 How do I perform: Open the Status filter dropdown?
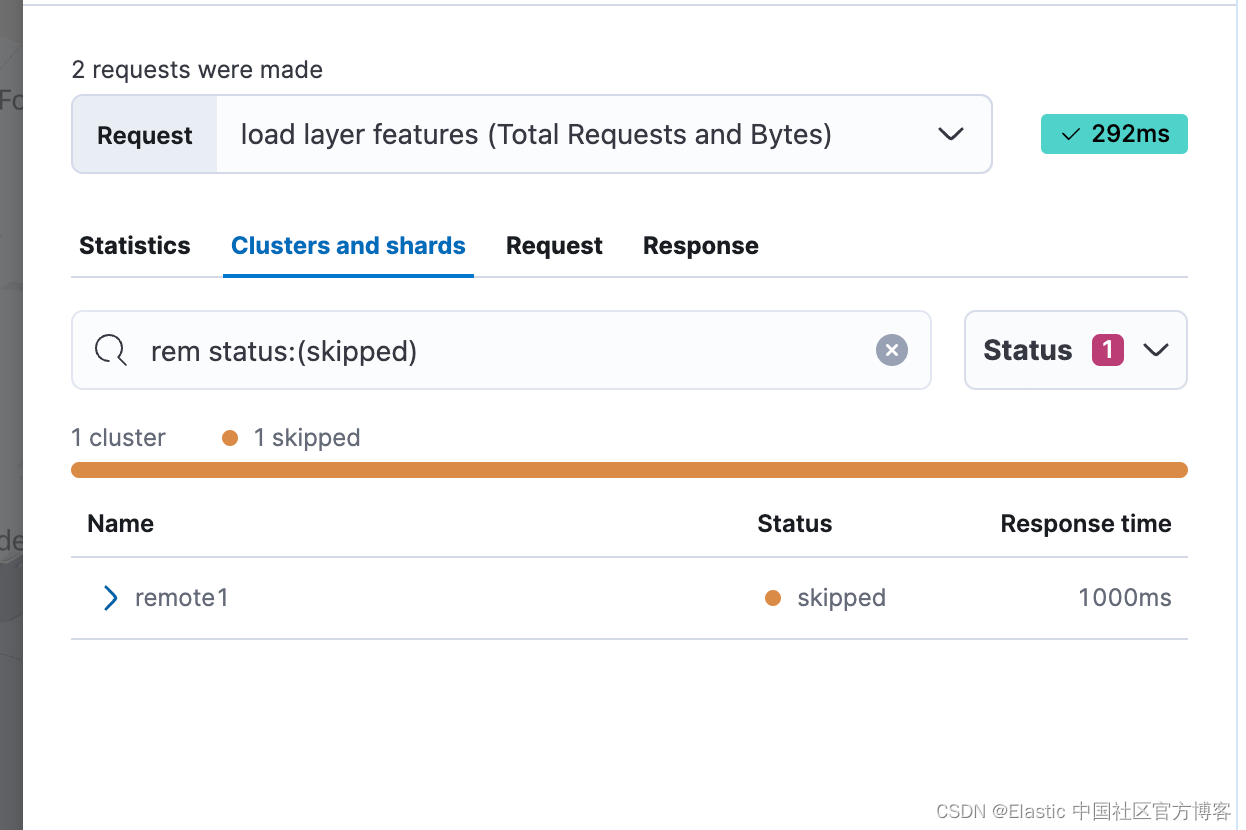pyautogui.click(x=1075, y=350)
